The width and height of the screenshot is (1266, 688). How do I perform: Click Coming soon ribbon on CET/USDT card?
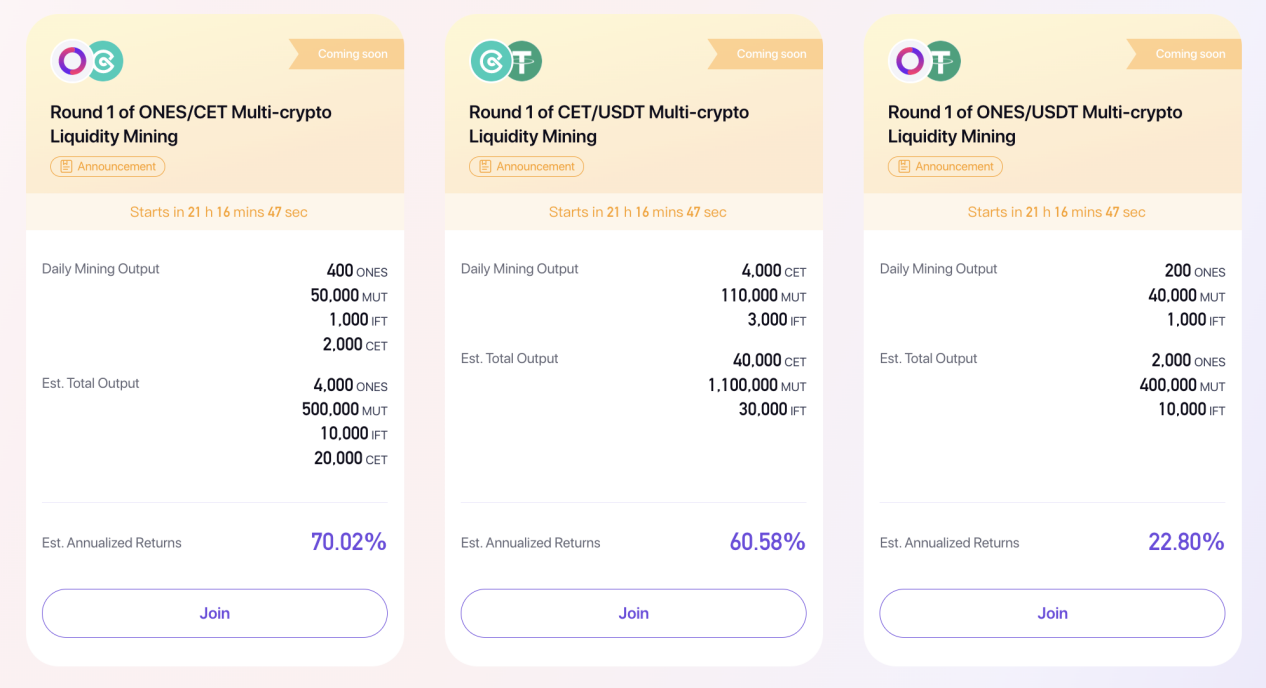click(766, 54)
